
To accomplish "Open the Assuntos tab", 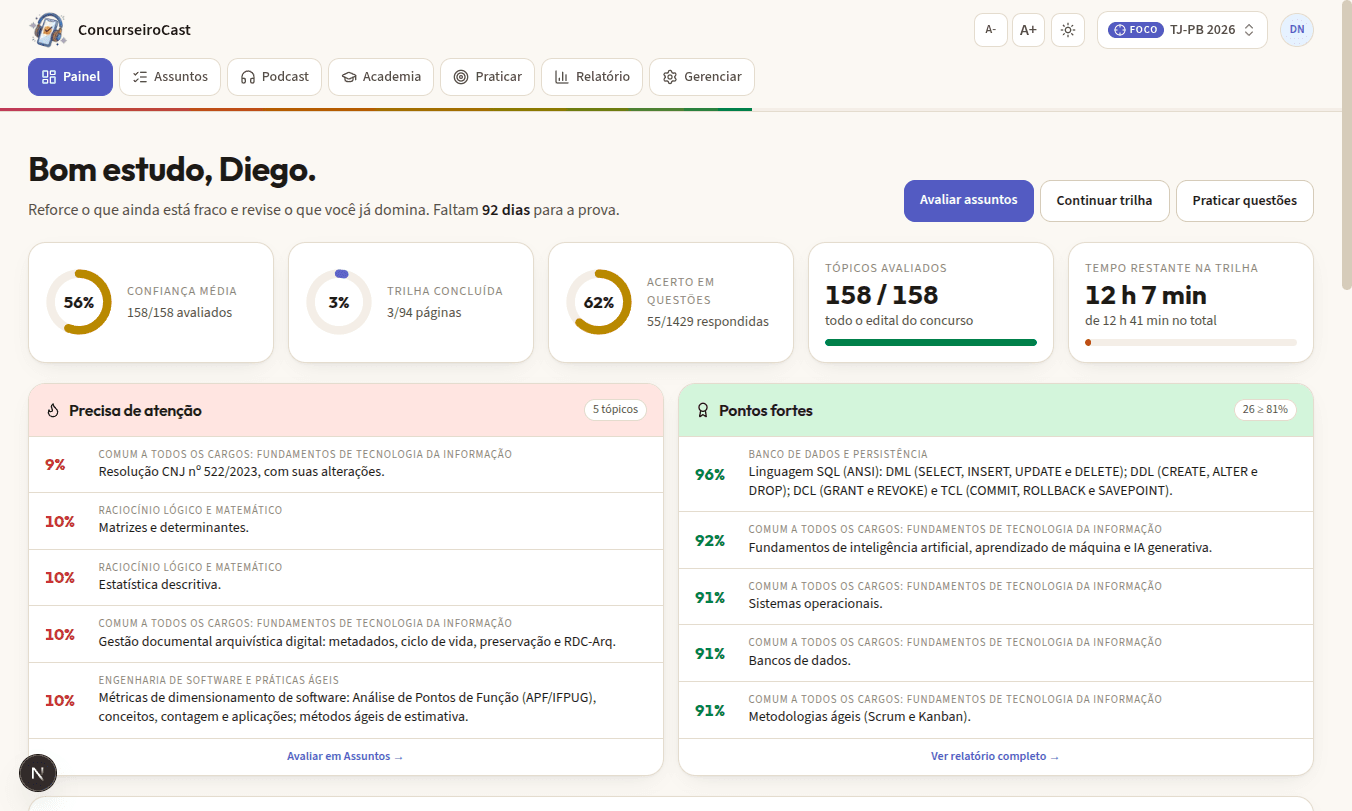I will [x=170, y=77].
